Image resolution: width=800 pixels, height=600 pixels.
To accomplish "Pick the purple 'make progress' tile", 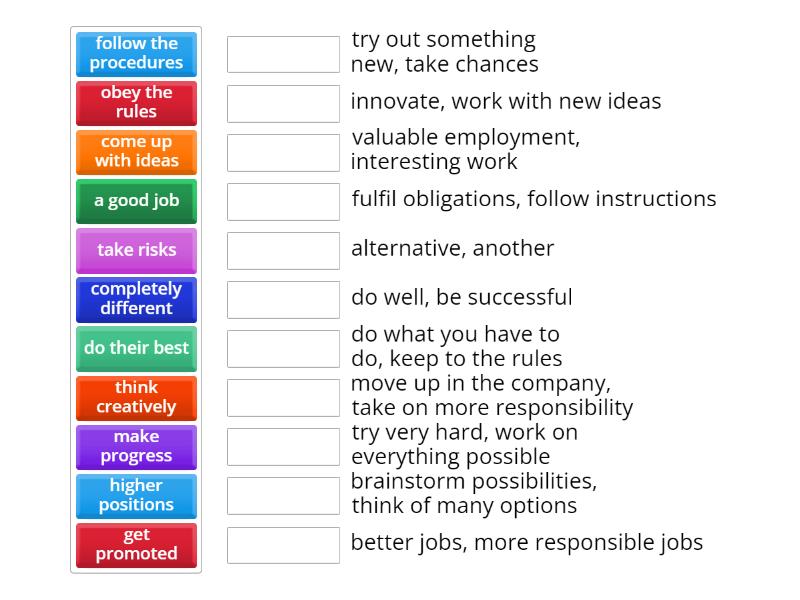I will [136, 447].
